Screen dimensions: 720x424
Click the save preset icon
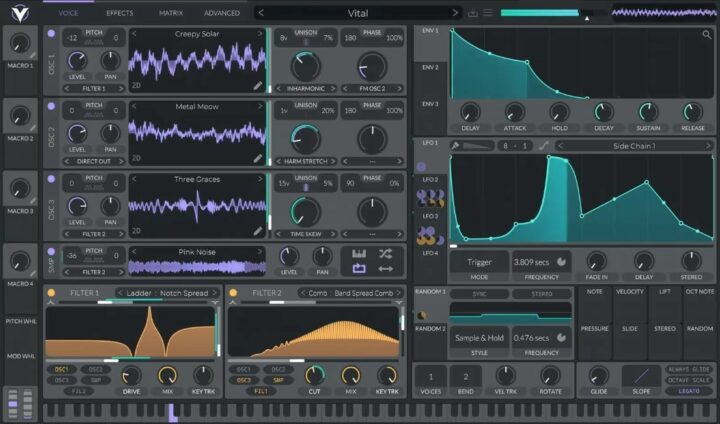472,13
